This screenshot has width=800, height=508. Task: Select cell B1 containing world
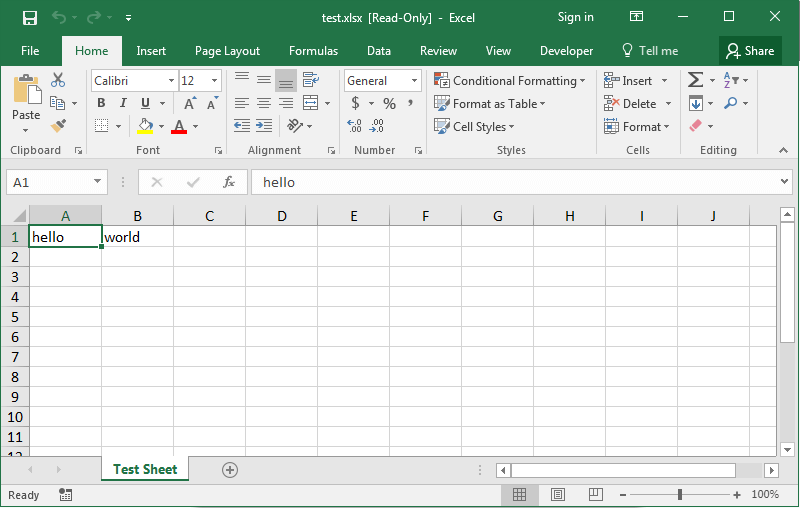pyautogui.click(x=137, y=237)
